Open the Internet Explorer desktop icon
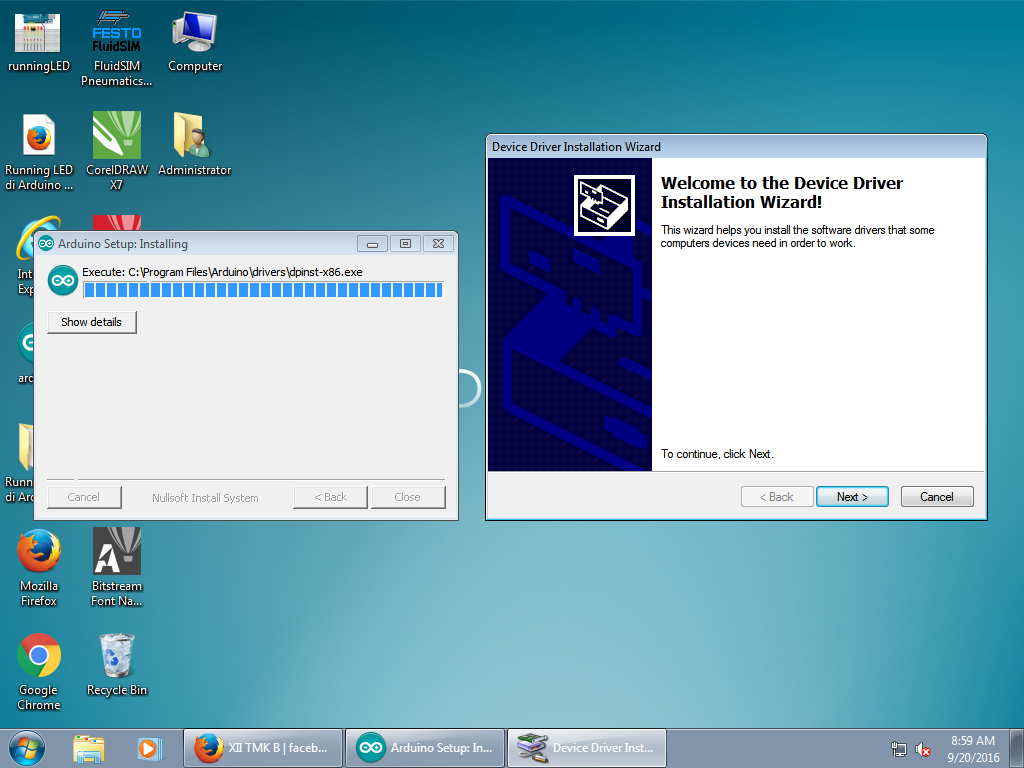Viewport: 1024px width, 768px height. tap(26, 255)
